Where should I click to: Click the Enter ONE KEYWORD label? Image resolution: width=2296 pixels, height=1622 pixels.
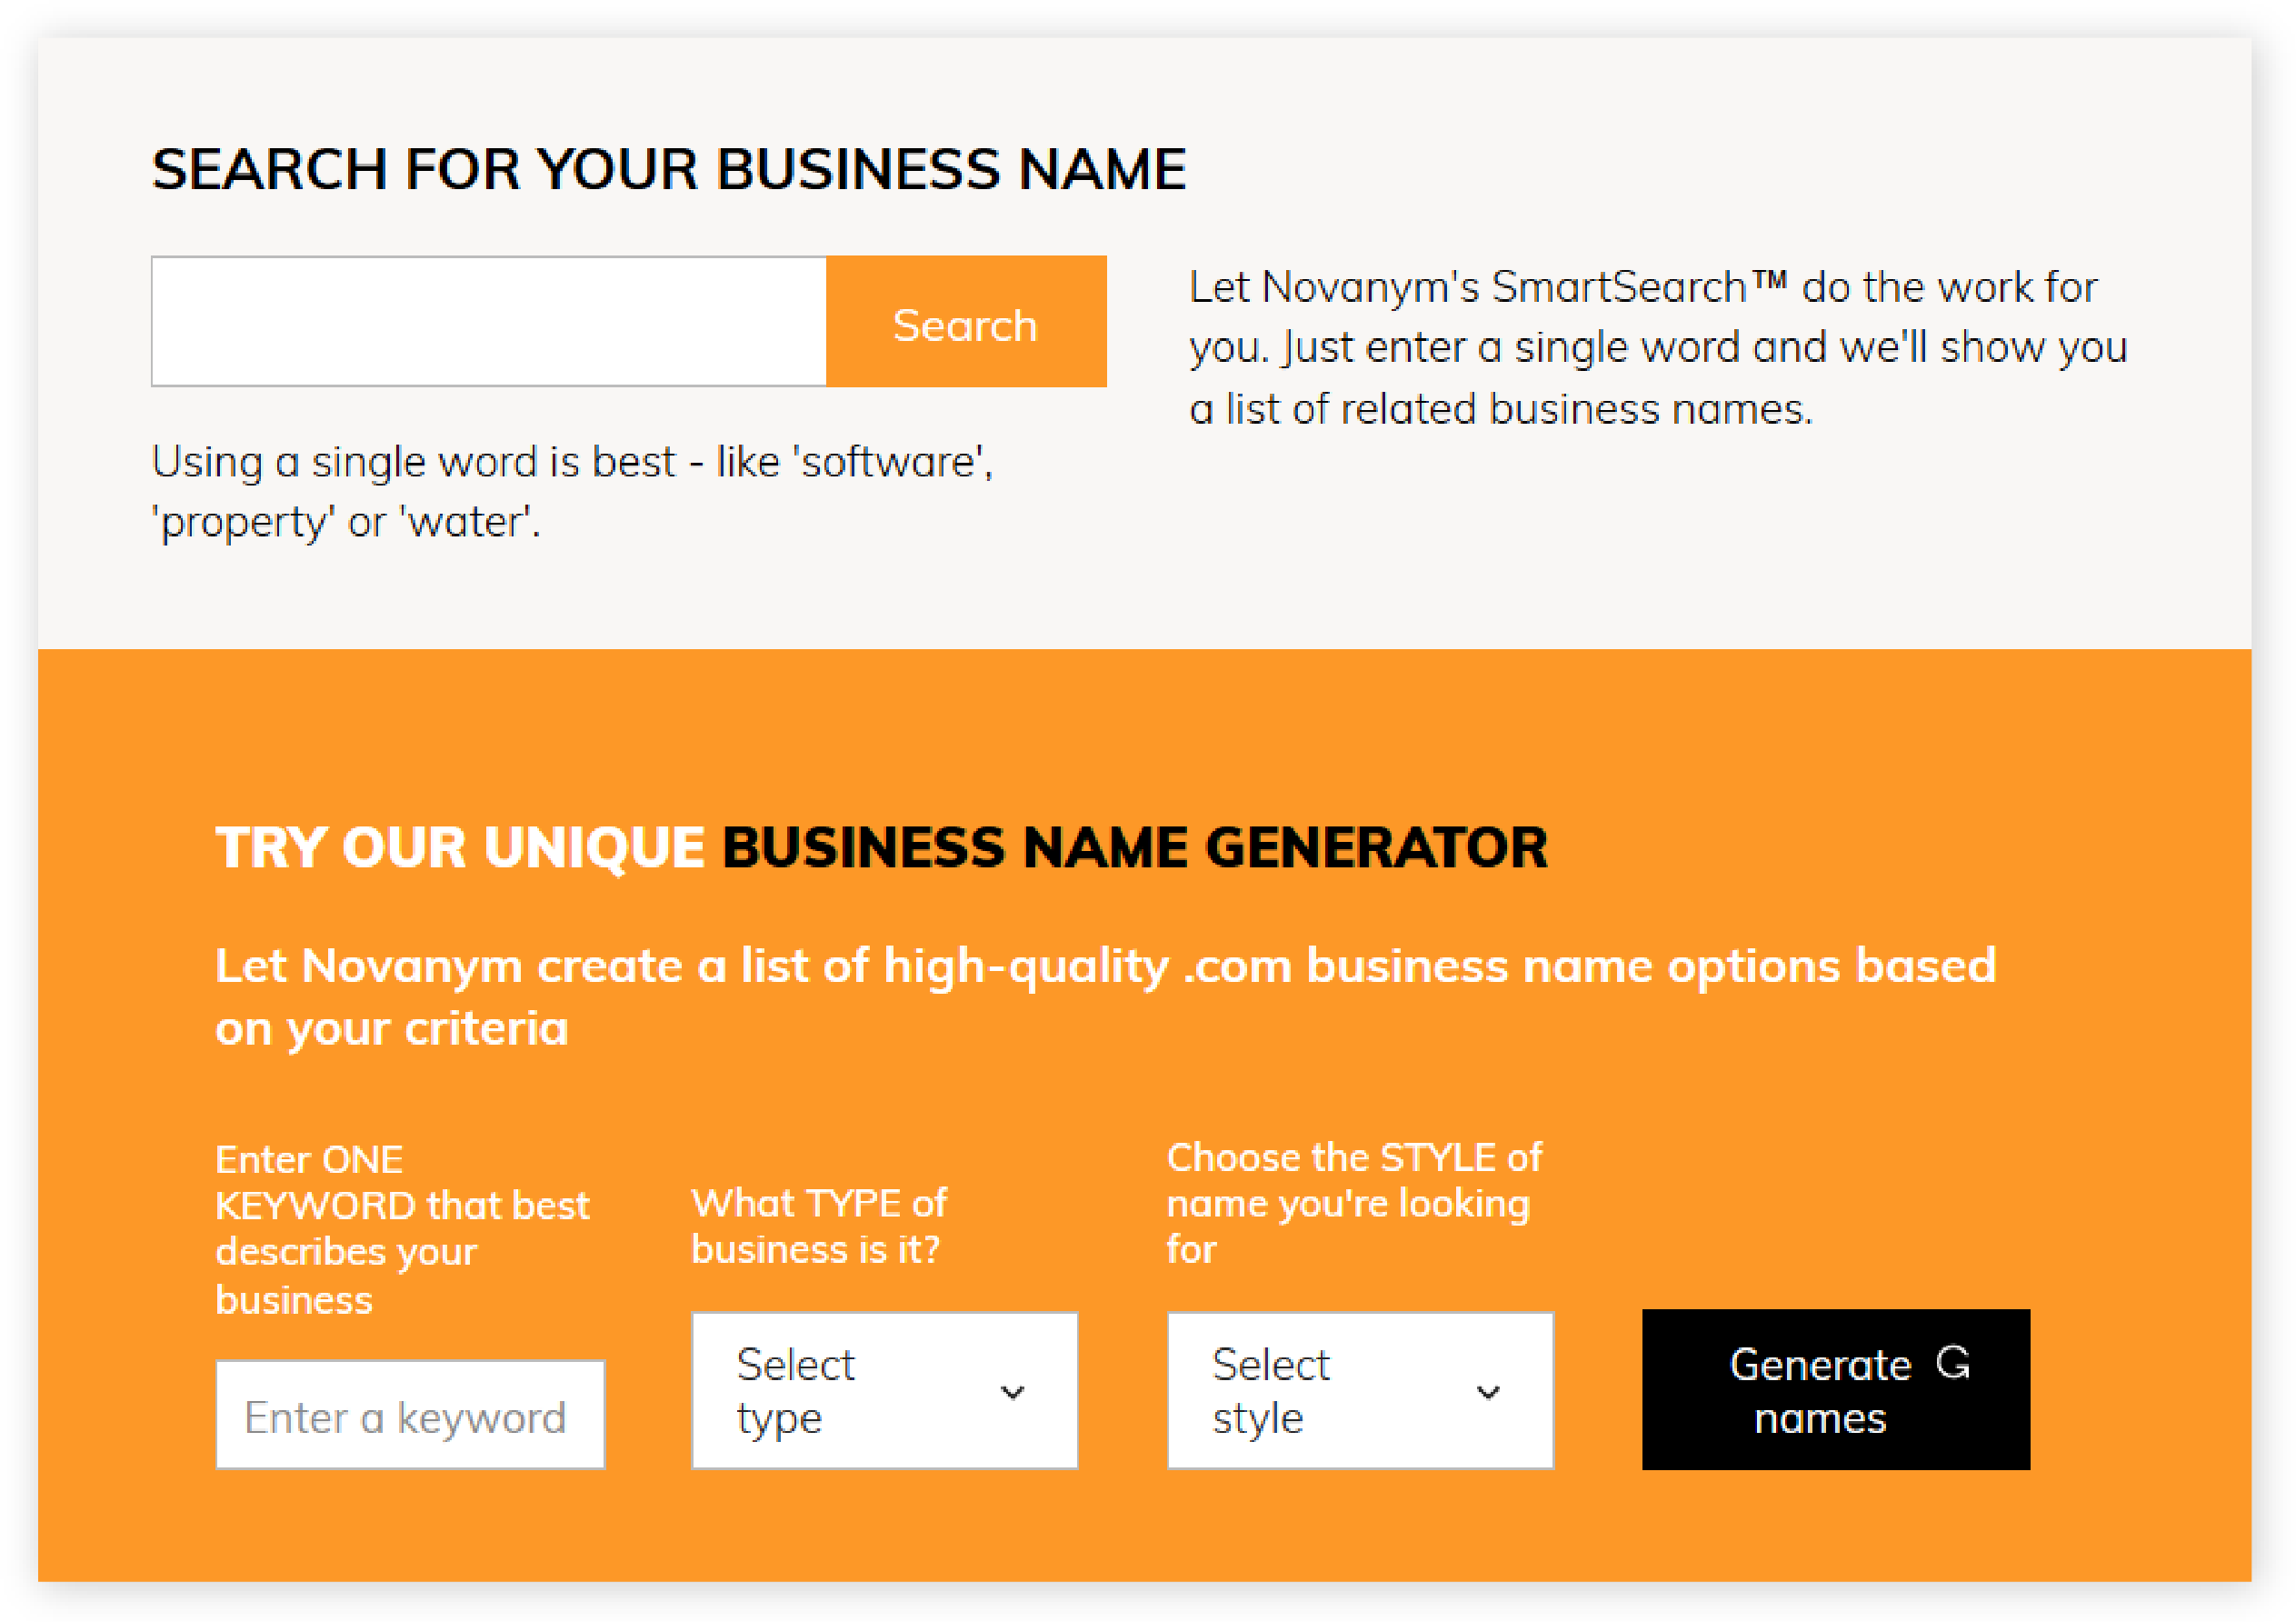pyautogui.click(x=402, y=1229)
